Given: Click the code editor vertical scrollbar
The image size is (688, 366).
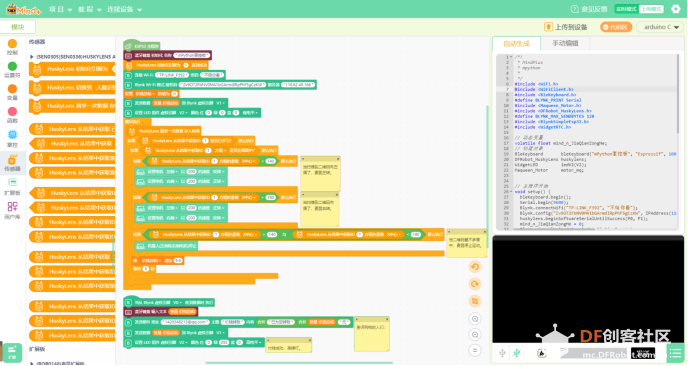Looking at the screenshot, I should [679, 94].
